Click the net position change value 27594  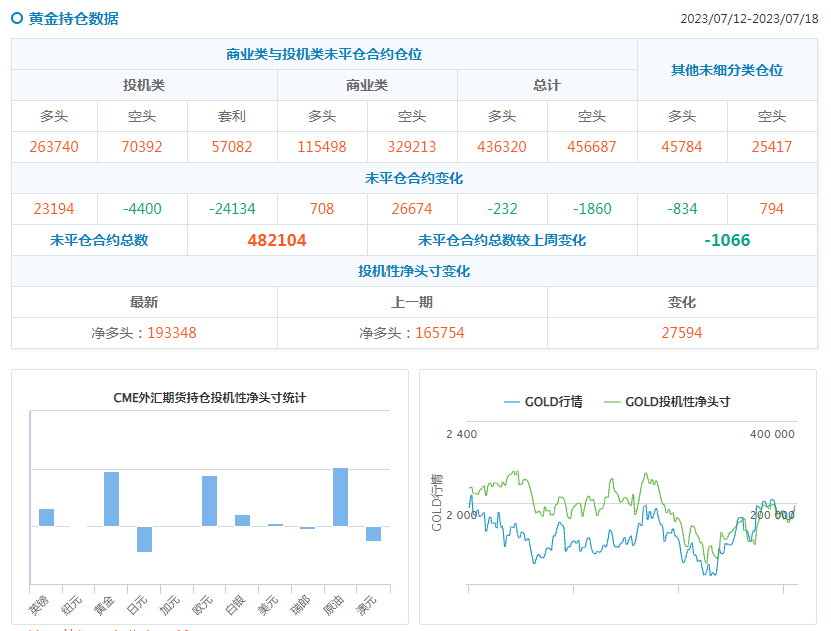point(682,332)
